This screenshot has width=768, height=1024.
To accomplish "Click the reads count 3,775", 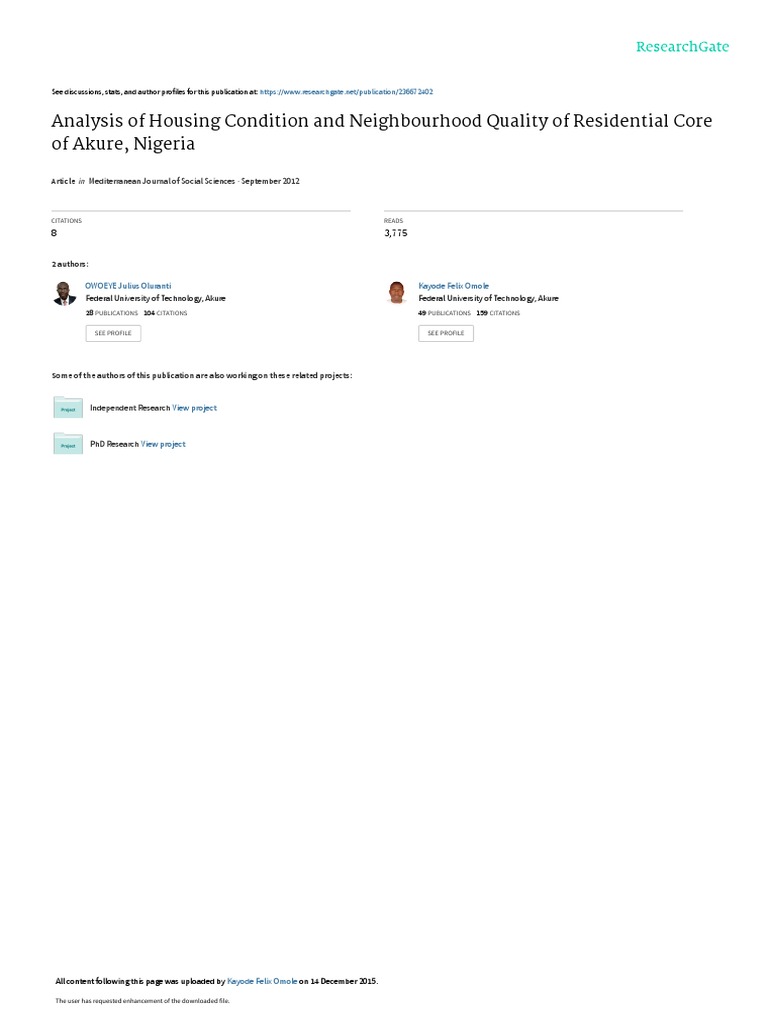I will coord(395,233).
